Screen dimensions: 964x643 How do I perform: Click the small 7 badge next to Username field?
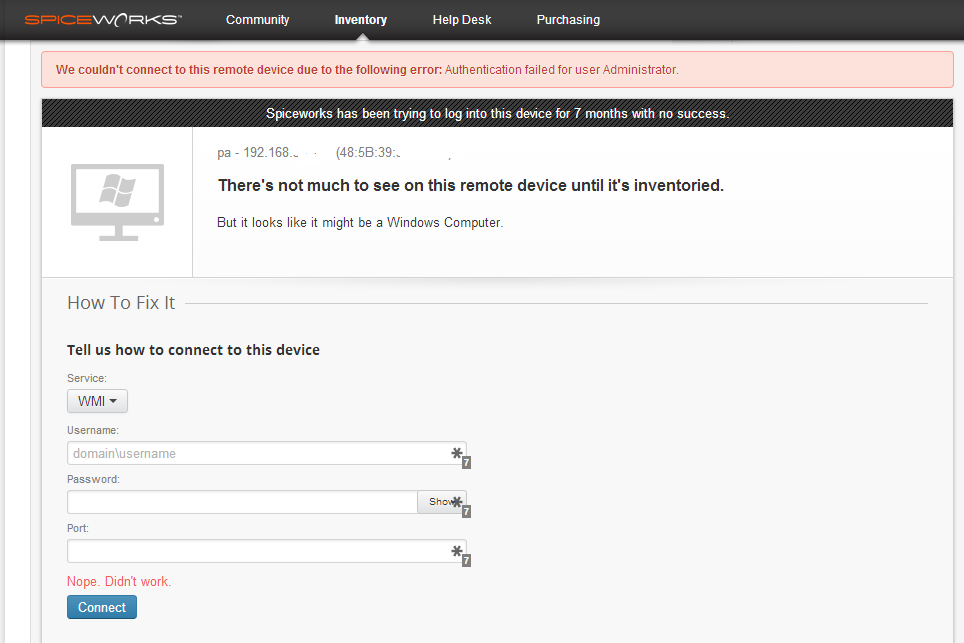point(464,461)
